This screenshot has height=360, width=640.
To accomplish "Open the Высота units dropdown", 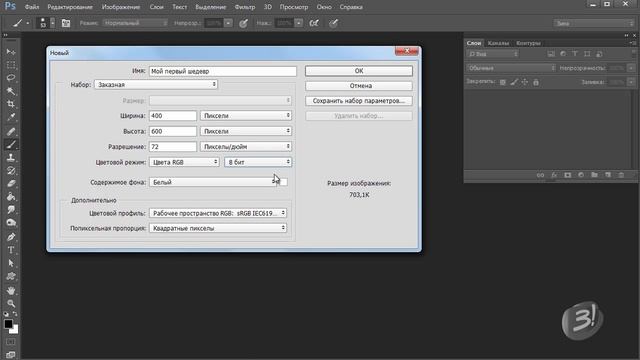I will pyautogui.click(x=246, y=131).
